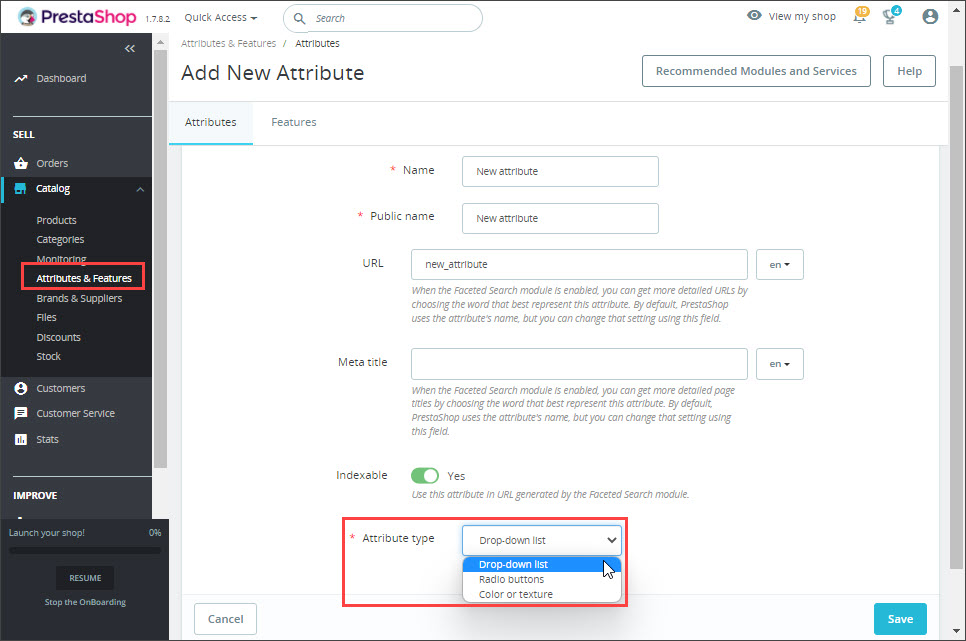Click the sidebar vertical scrollbar
Image resolution: width=966 pixels, height=641 pixels.
(x=160, y=259)
